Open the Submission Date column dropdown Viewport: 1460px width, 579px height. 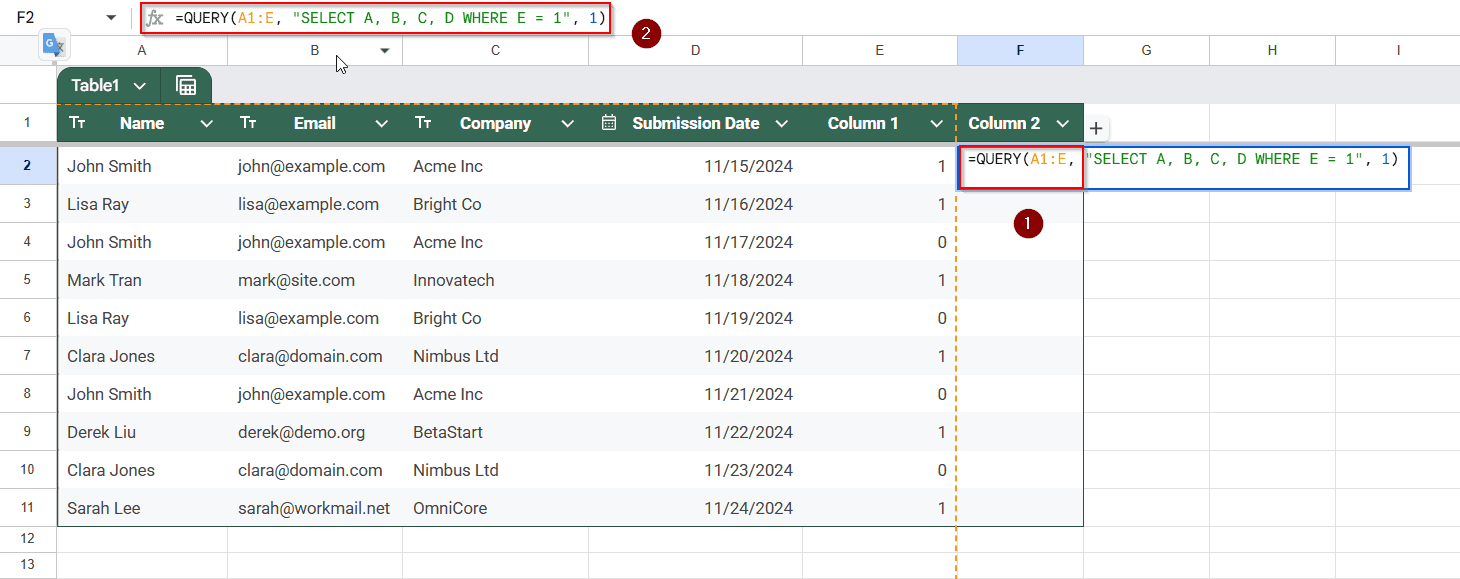(x=782, y=124)
